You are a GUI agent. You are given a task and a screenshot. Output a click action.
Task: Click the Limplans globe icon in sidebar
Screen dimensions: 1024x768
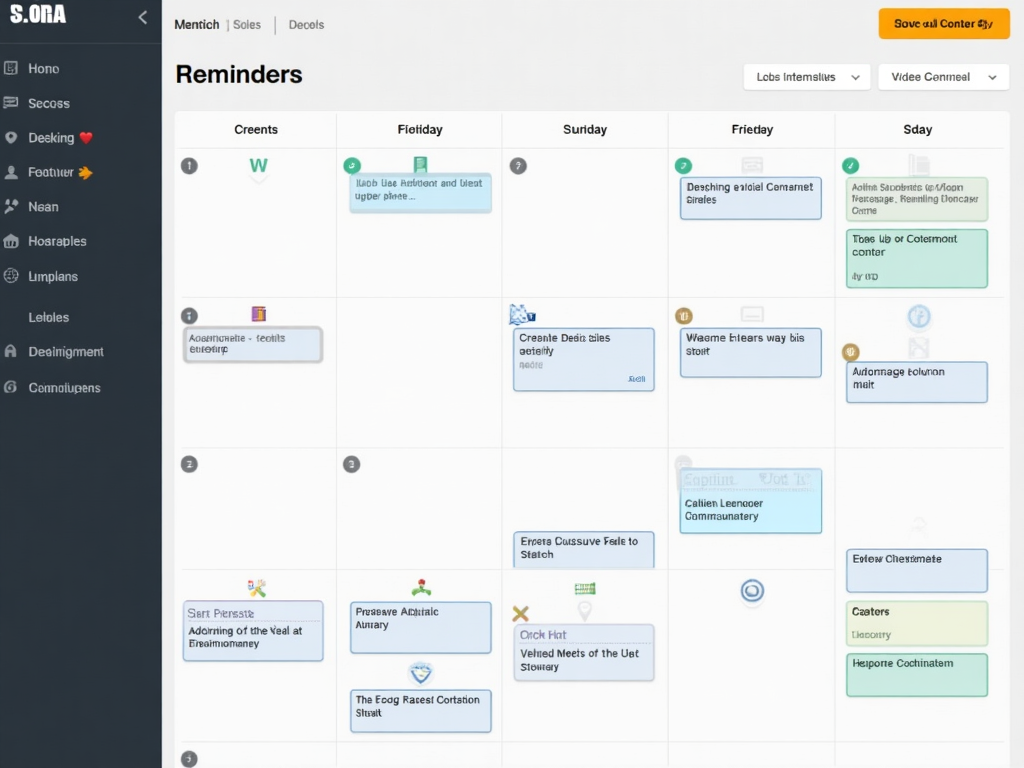[11, 276]
